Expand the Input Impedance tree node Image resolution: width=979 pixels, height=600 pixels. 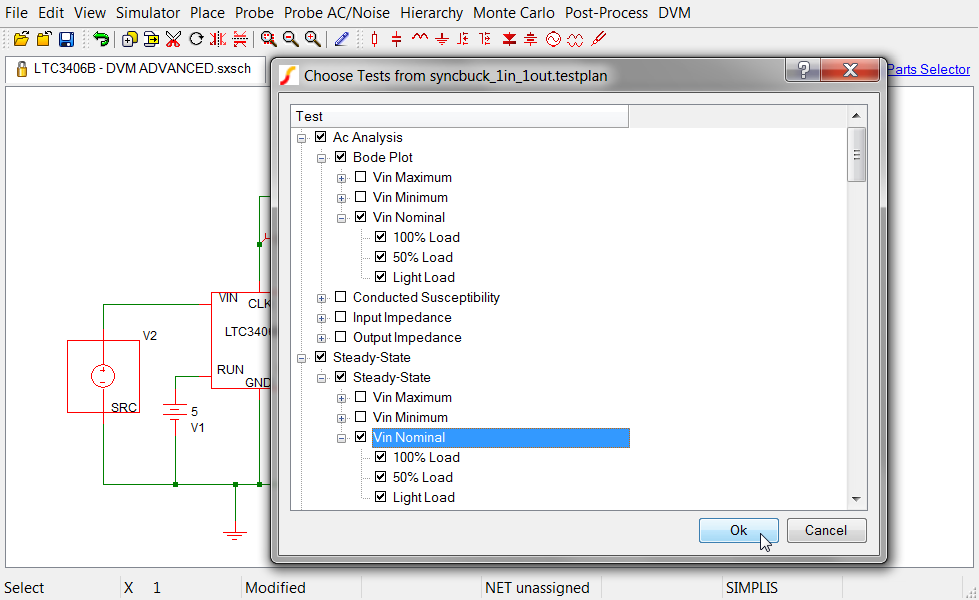pyautogui.click(x=321, y=317)
